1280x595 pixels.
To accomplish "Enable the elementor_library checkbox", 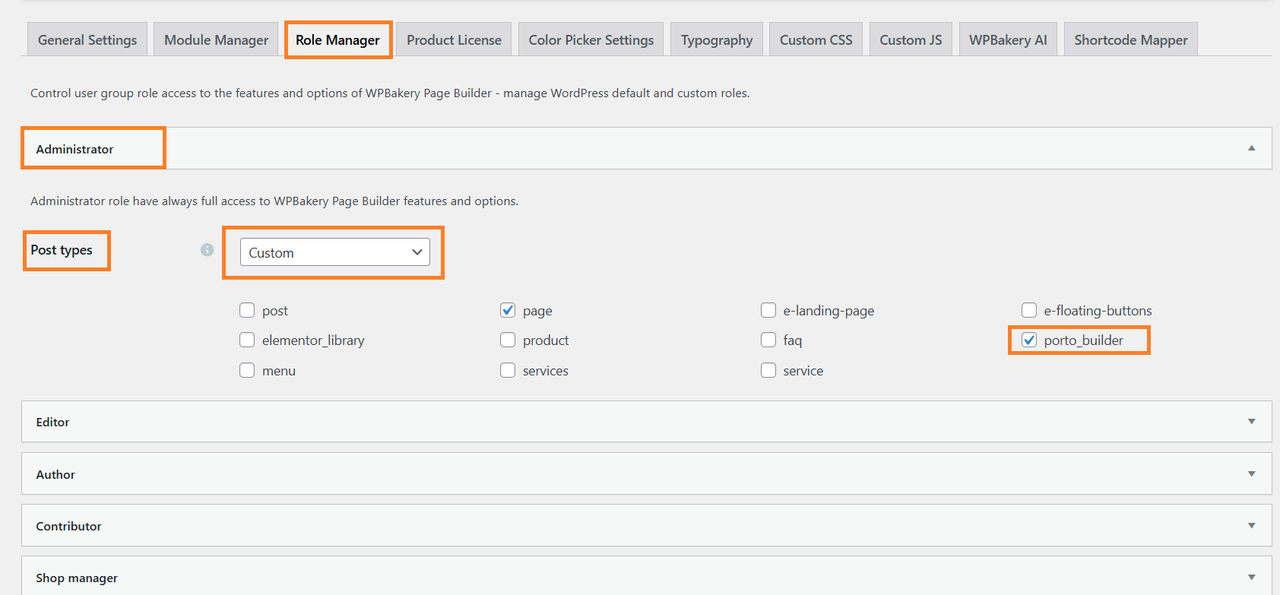I will 247,340.
